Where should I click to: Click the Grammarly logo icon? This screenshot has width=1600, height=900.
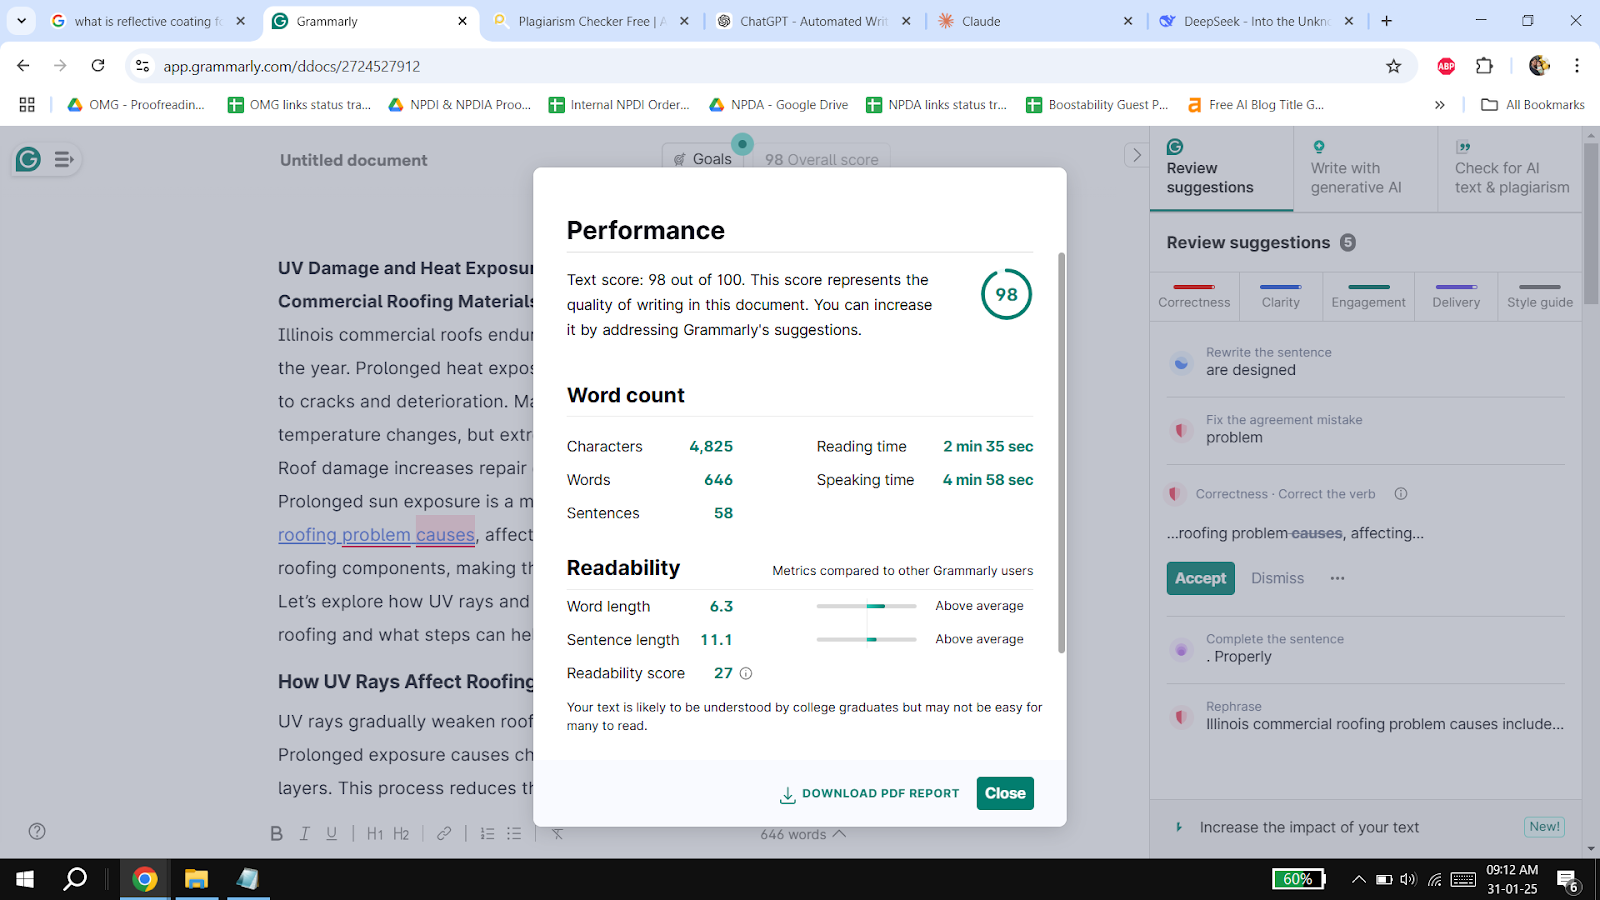click(28, 159)
